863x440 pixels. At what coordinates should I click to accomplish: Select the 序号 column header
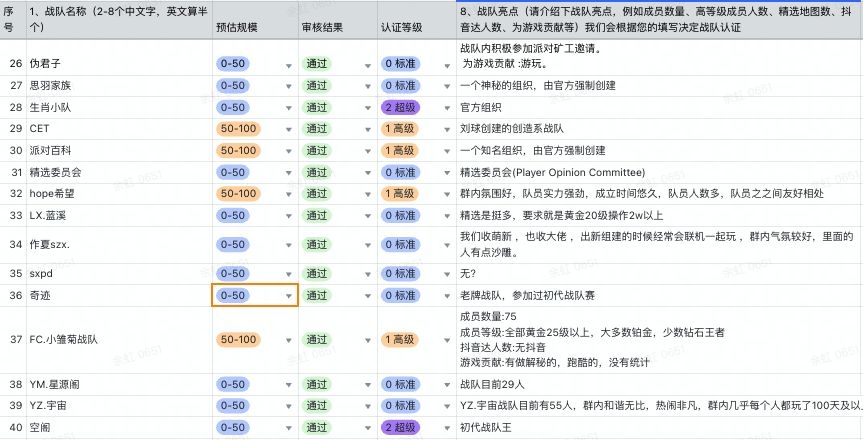[13, 20]
